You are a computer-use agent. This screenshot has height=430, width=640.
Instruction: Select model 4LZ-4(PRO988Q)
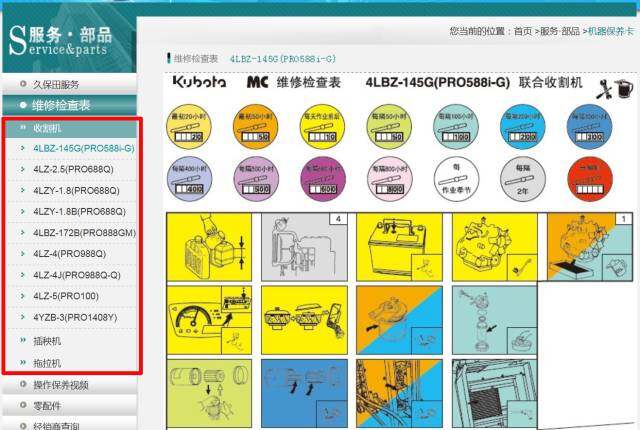tap(70, 254)
